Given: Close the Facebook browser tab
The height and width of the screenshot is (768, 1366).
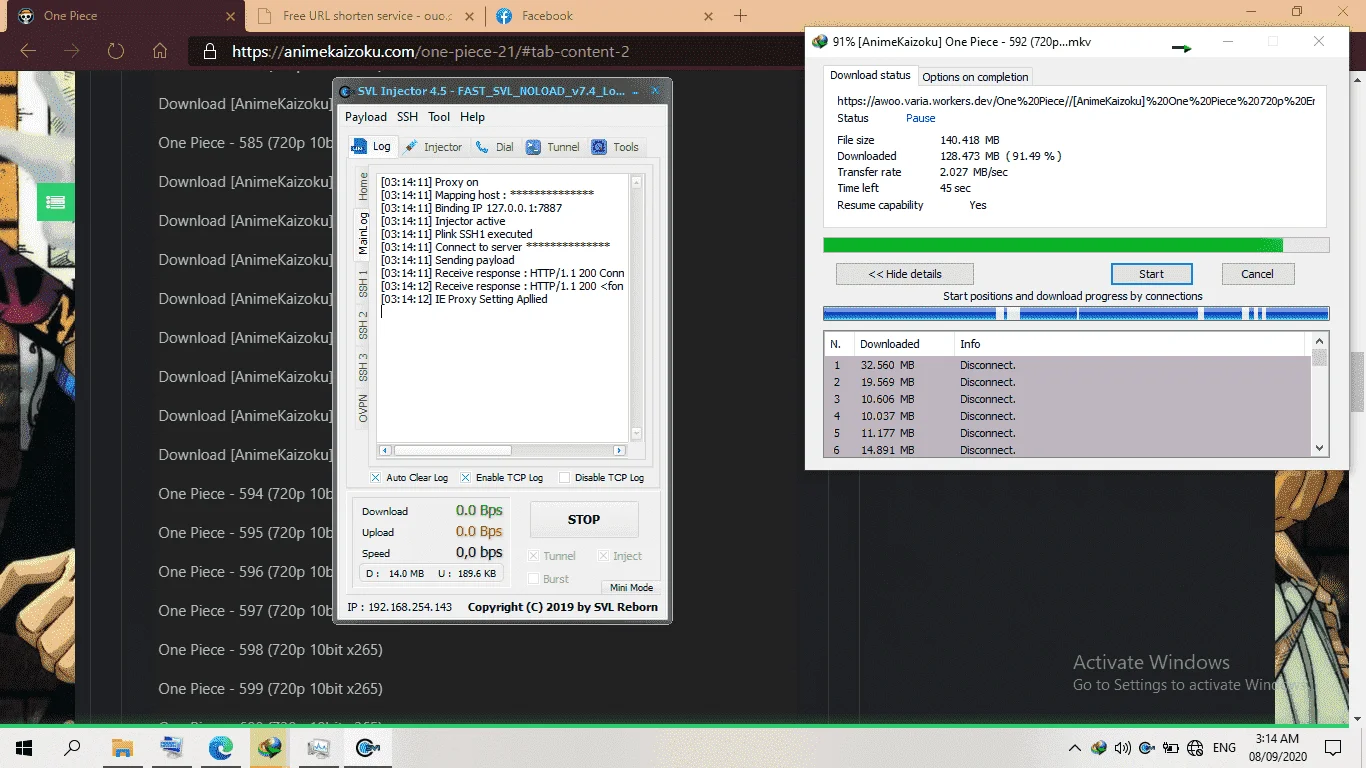Looking at the screenshot, I should click(708, 16).
